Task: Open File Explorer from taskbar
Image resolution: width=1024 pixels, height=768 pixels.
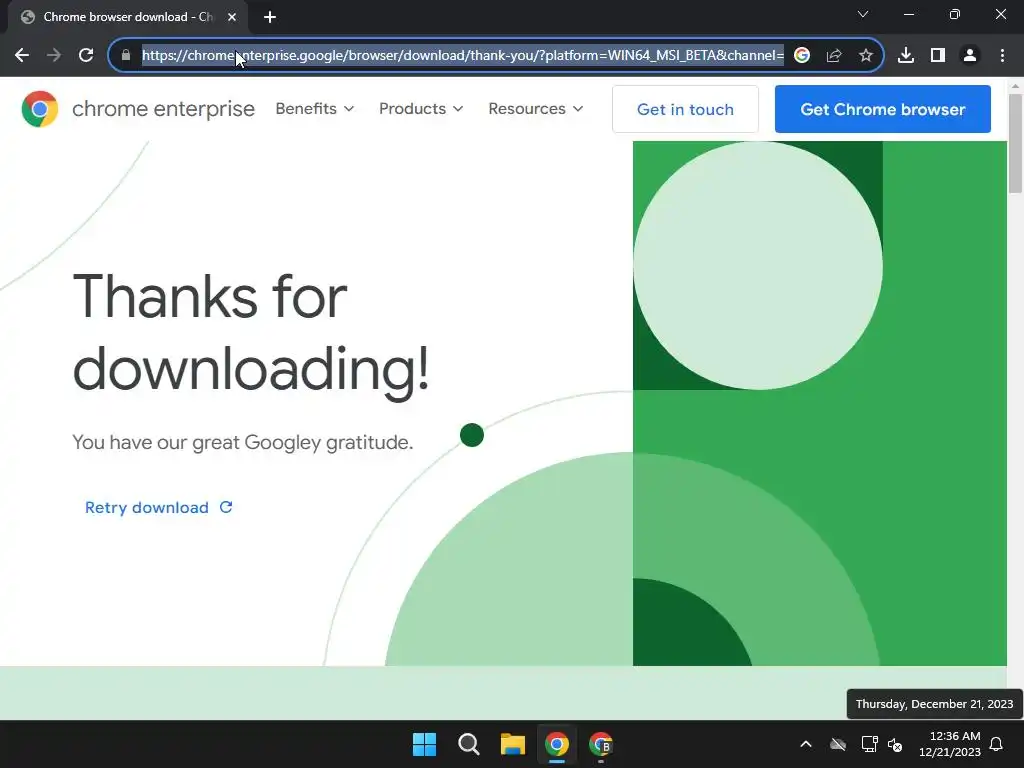Action: point(513,744)
